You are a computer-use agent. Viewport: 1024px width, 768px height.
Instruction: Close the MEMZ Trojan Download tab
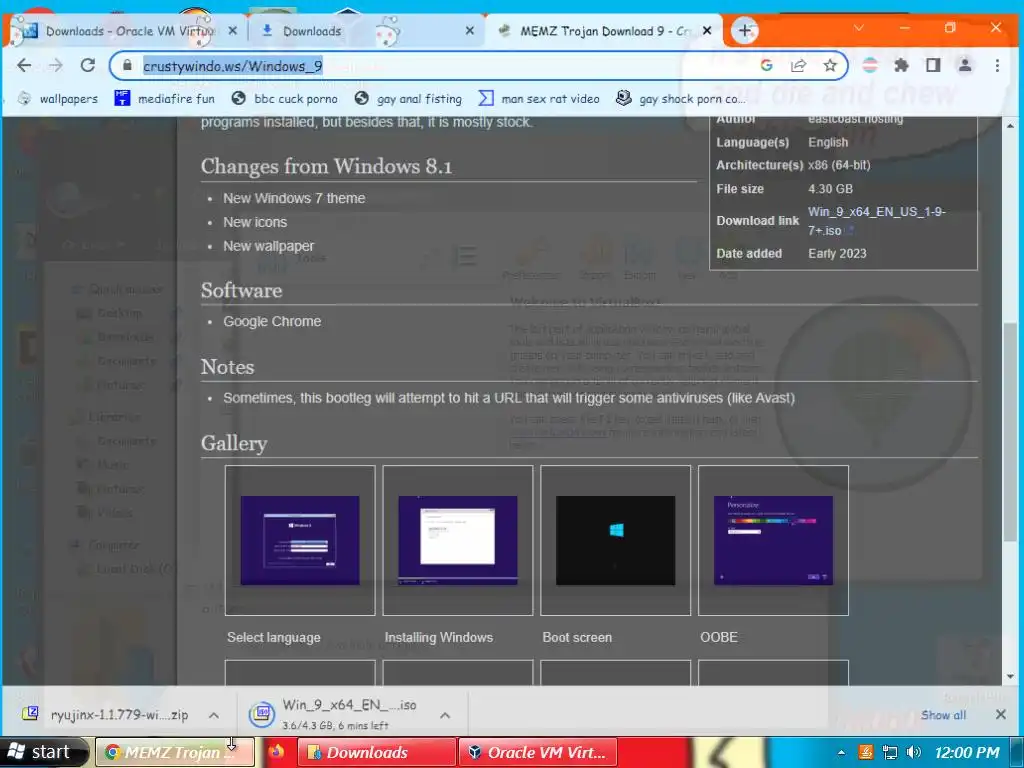(x=706, y=31)
